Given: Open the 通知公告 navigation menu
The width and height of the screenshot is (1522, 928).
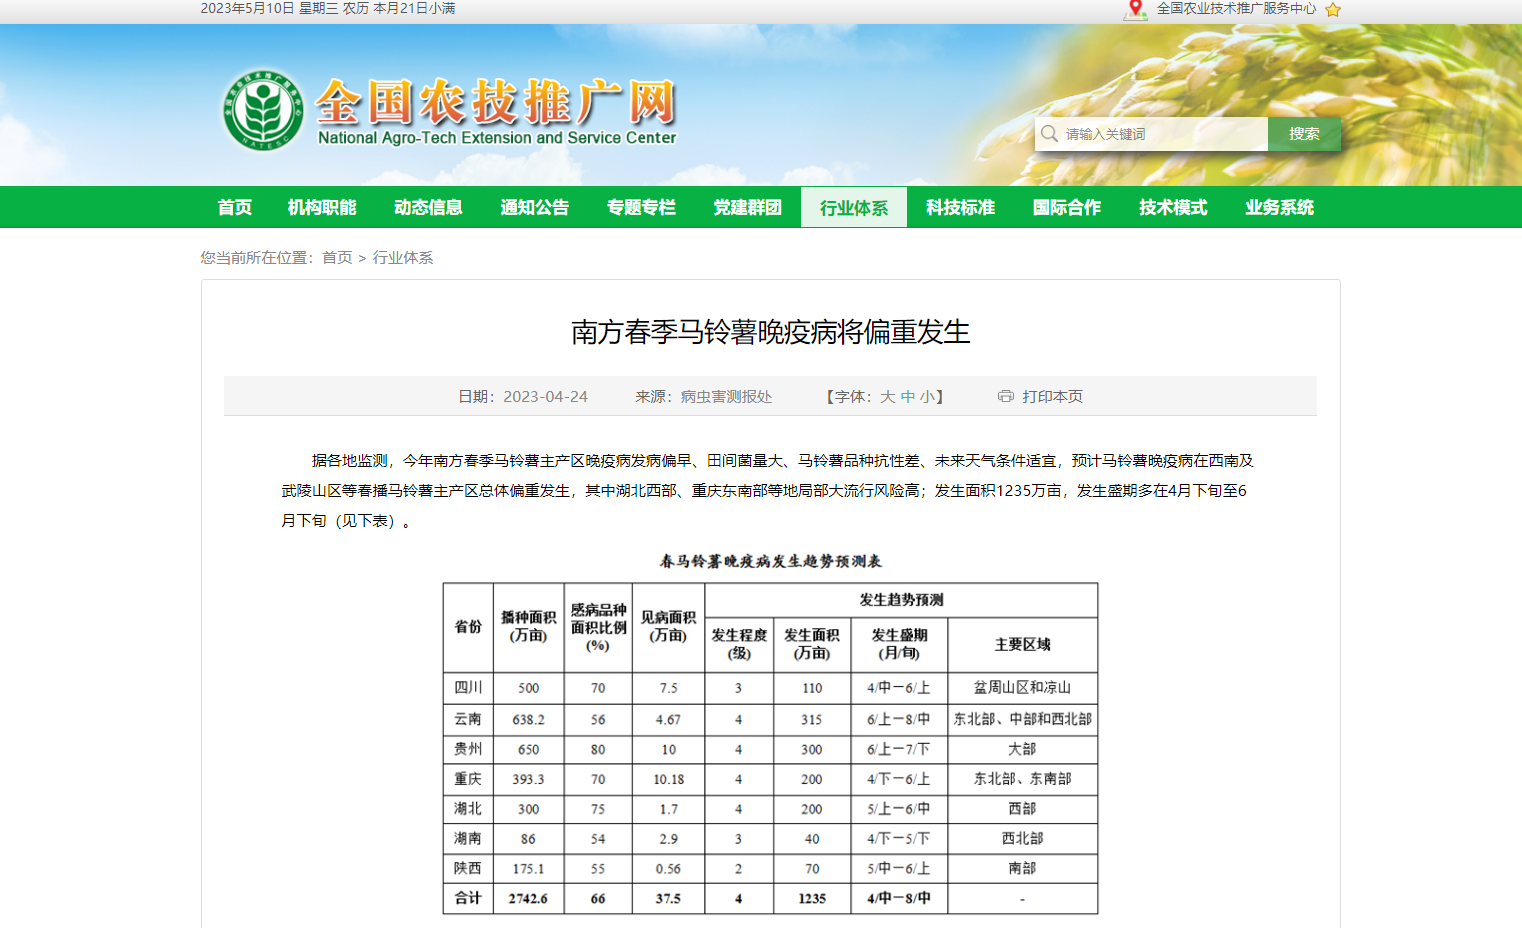Looking at the screenshot, I should (x=534, y=207).
